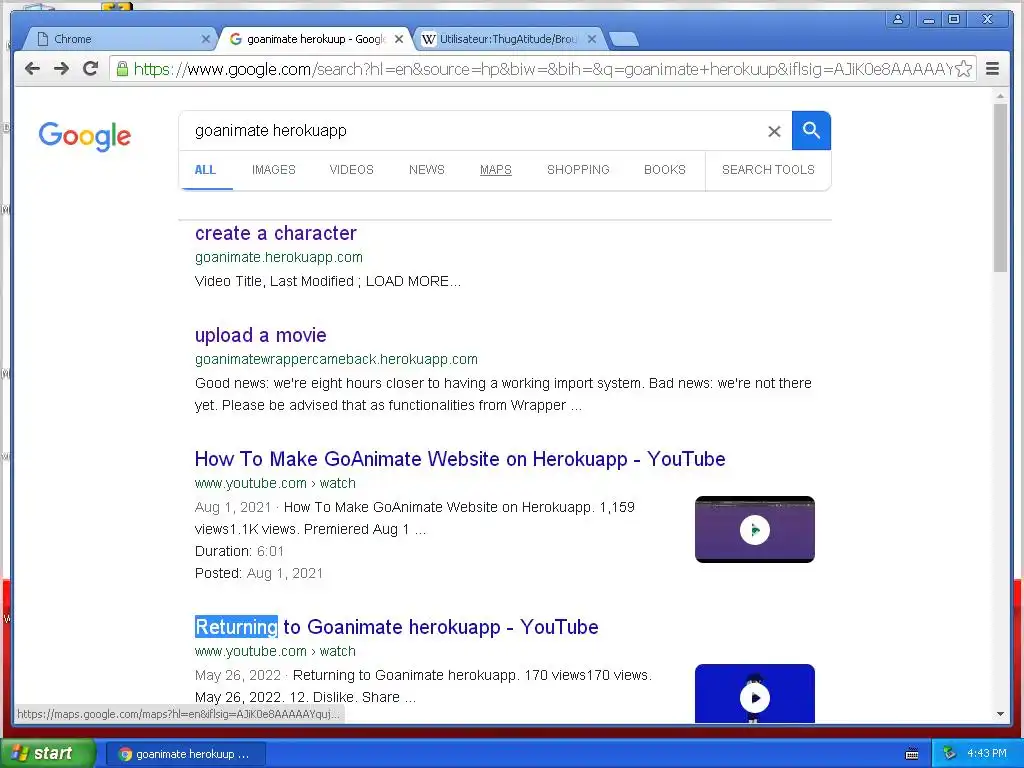The image size is (1024, 768).
Task: Click the taskbar clock showing 4:43 PM
Action: click(x=987, y=754)
